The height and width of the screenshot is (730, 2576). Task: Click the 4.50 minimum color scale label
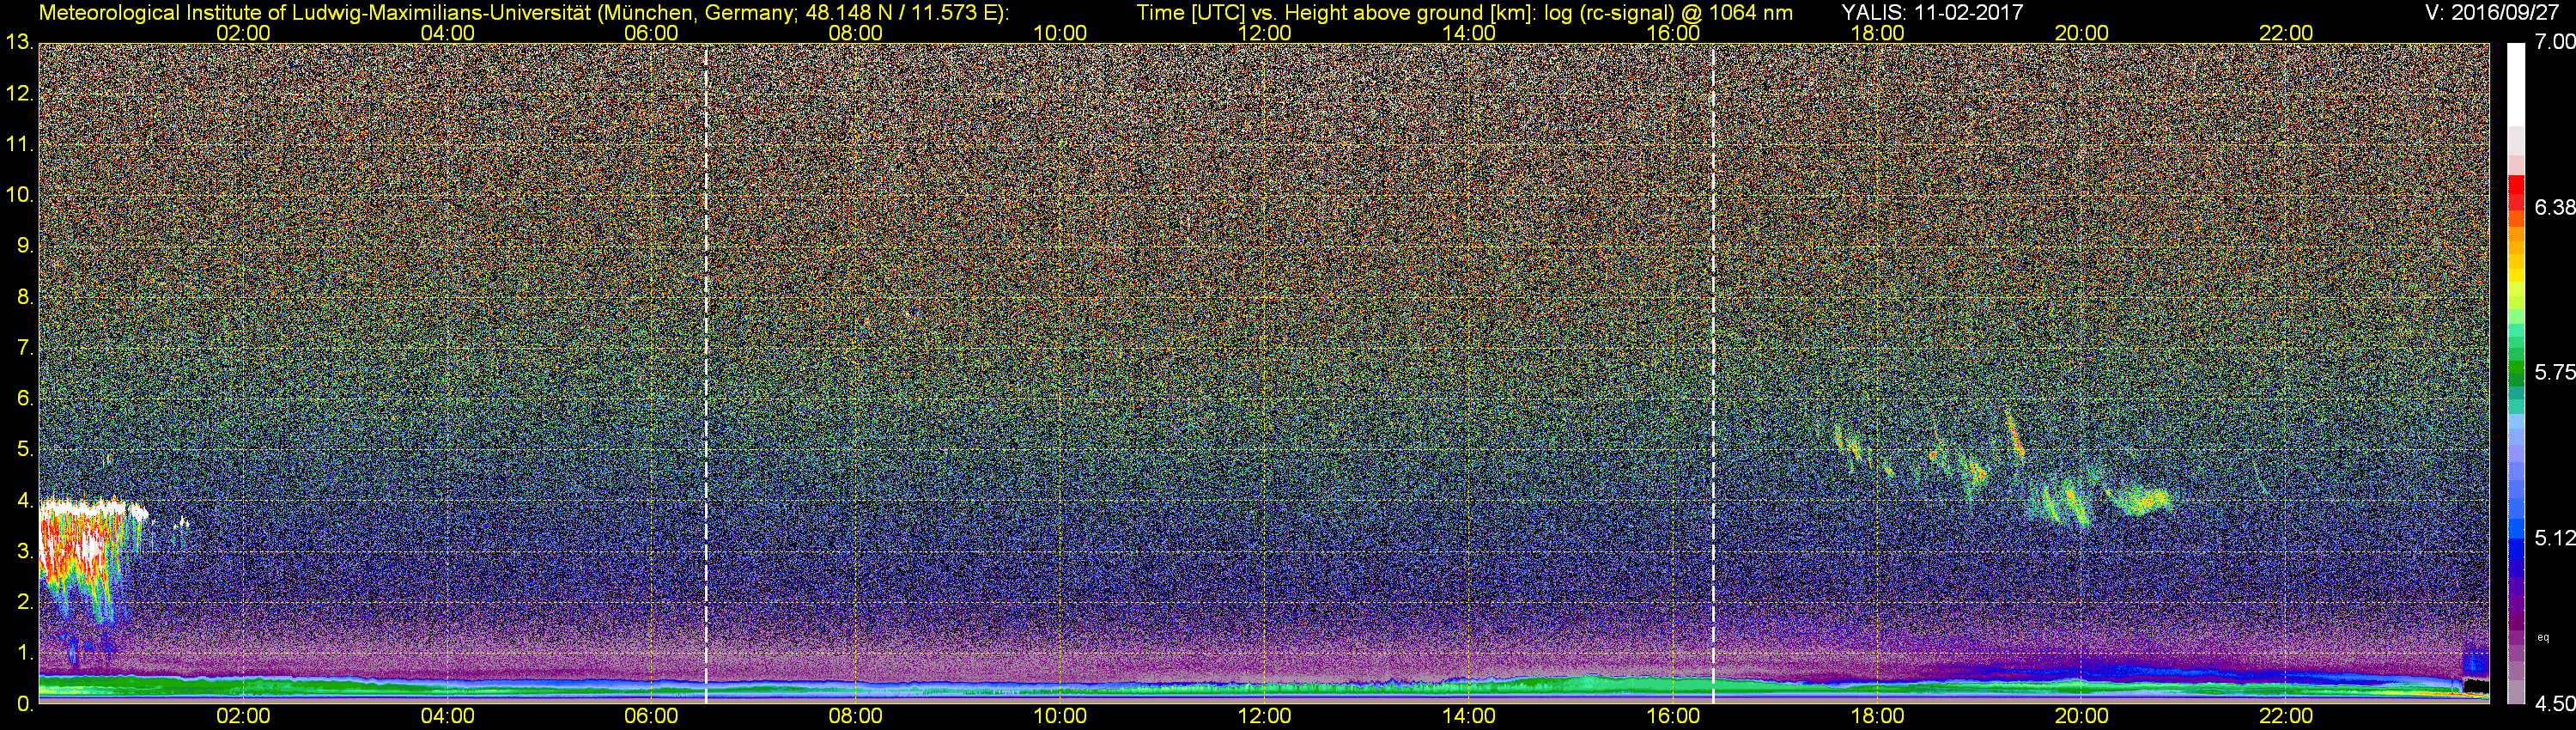point(2554,704)
